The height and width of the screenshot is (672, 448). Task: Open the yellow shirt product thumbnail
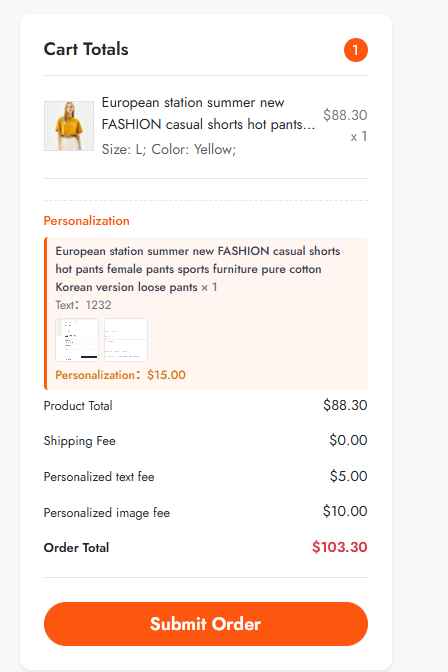(69, 126)
